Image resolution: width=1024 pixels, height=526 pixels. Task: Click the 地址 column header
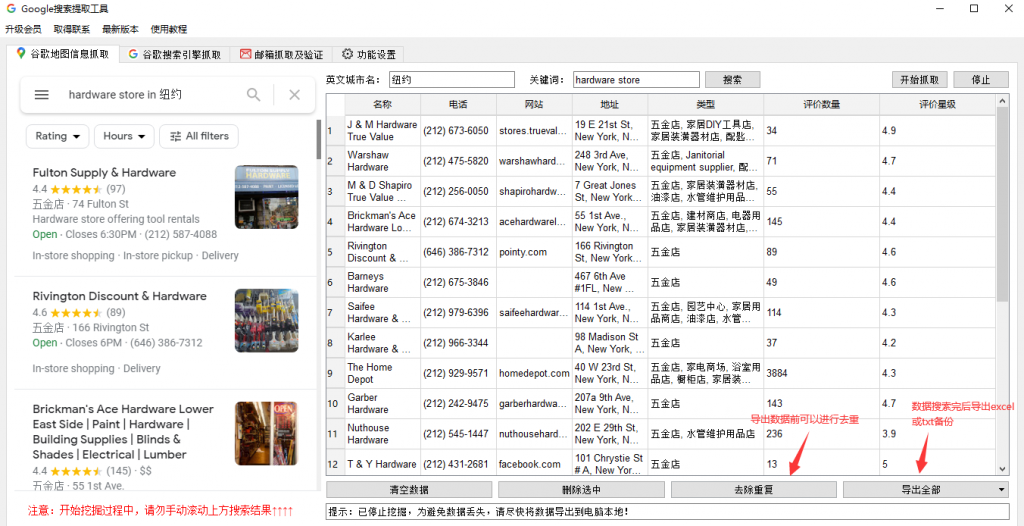click(x=610, y=105)
